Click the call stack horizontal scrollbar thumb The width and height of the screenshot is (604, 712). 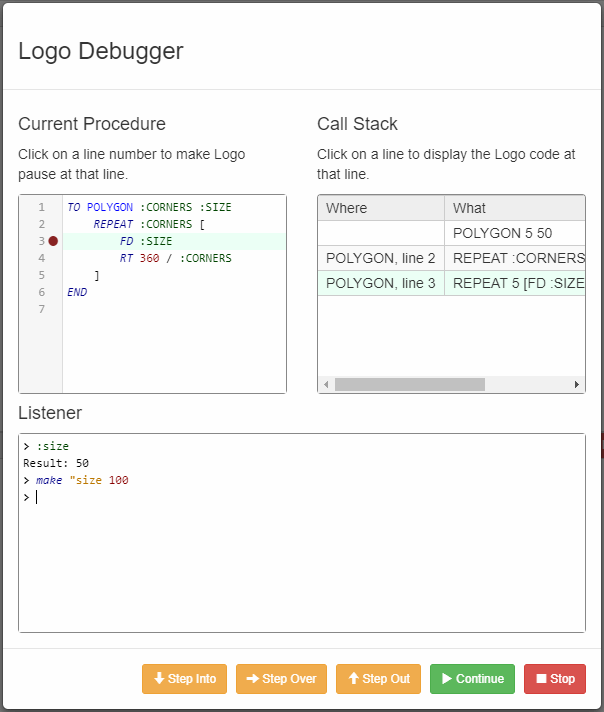pos(409,384)
